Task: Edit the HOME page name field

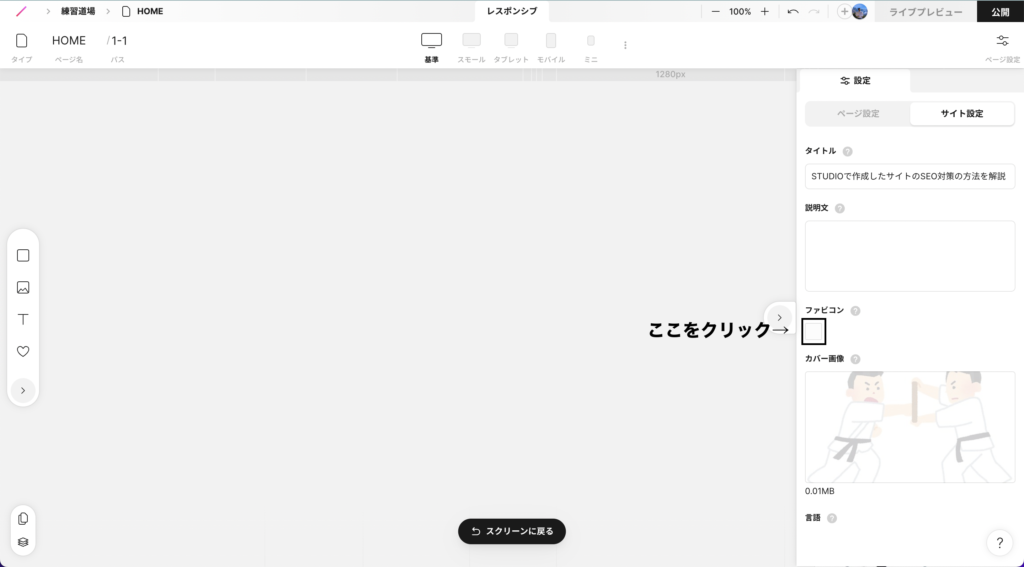Action: 69,40
